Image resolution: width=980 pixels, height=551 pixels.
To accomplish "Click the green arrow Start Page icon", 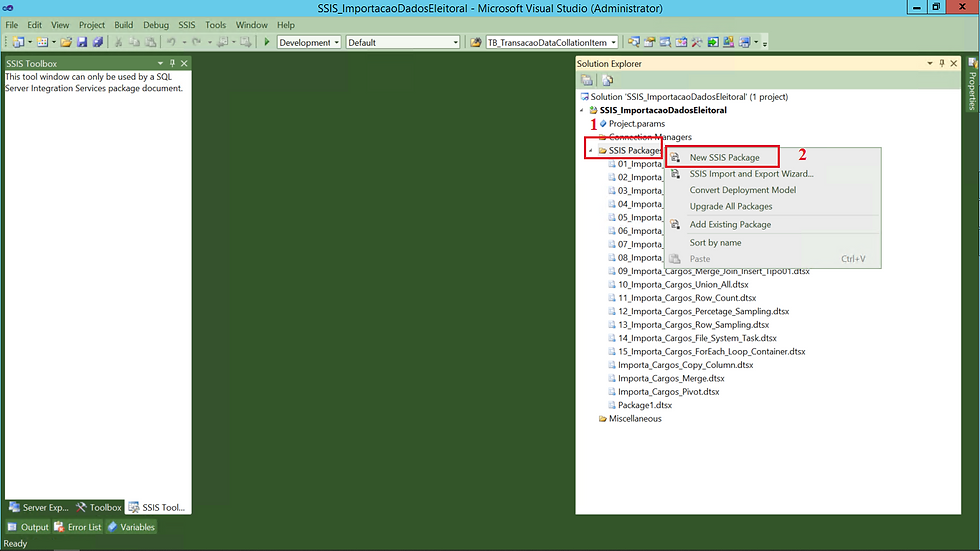I will click(712, 42).
